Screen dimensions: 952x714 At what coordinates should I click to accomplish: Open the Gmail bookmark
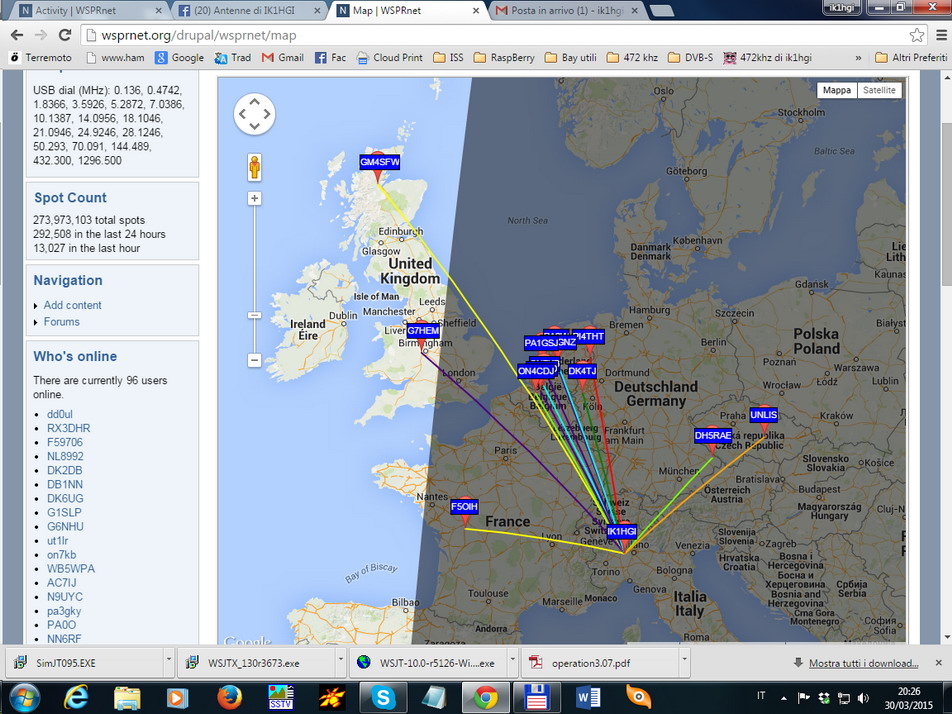click(283, 58)
